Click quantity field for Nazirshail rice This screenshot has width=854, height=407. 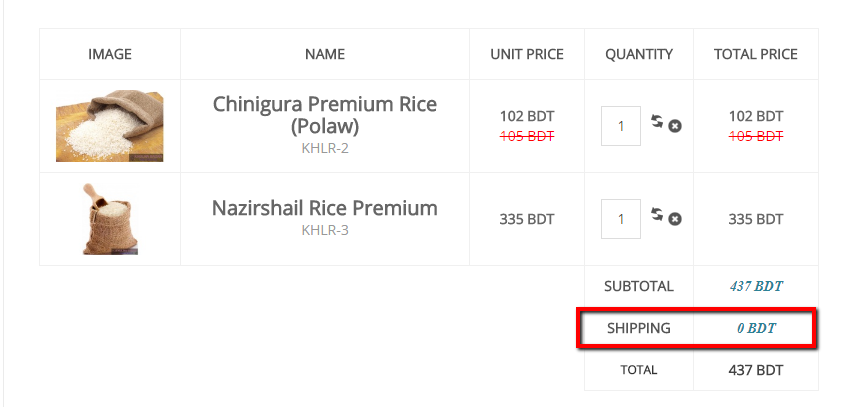click(621, 218)
